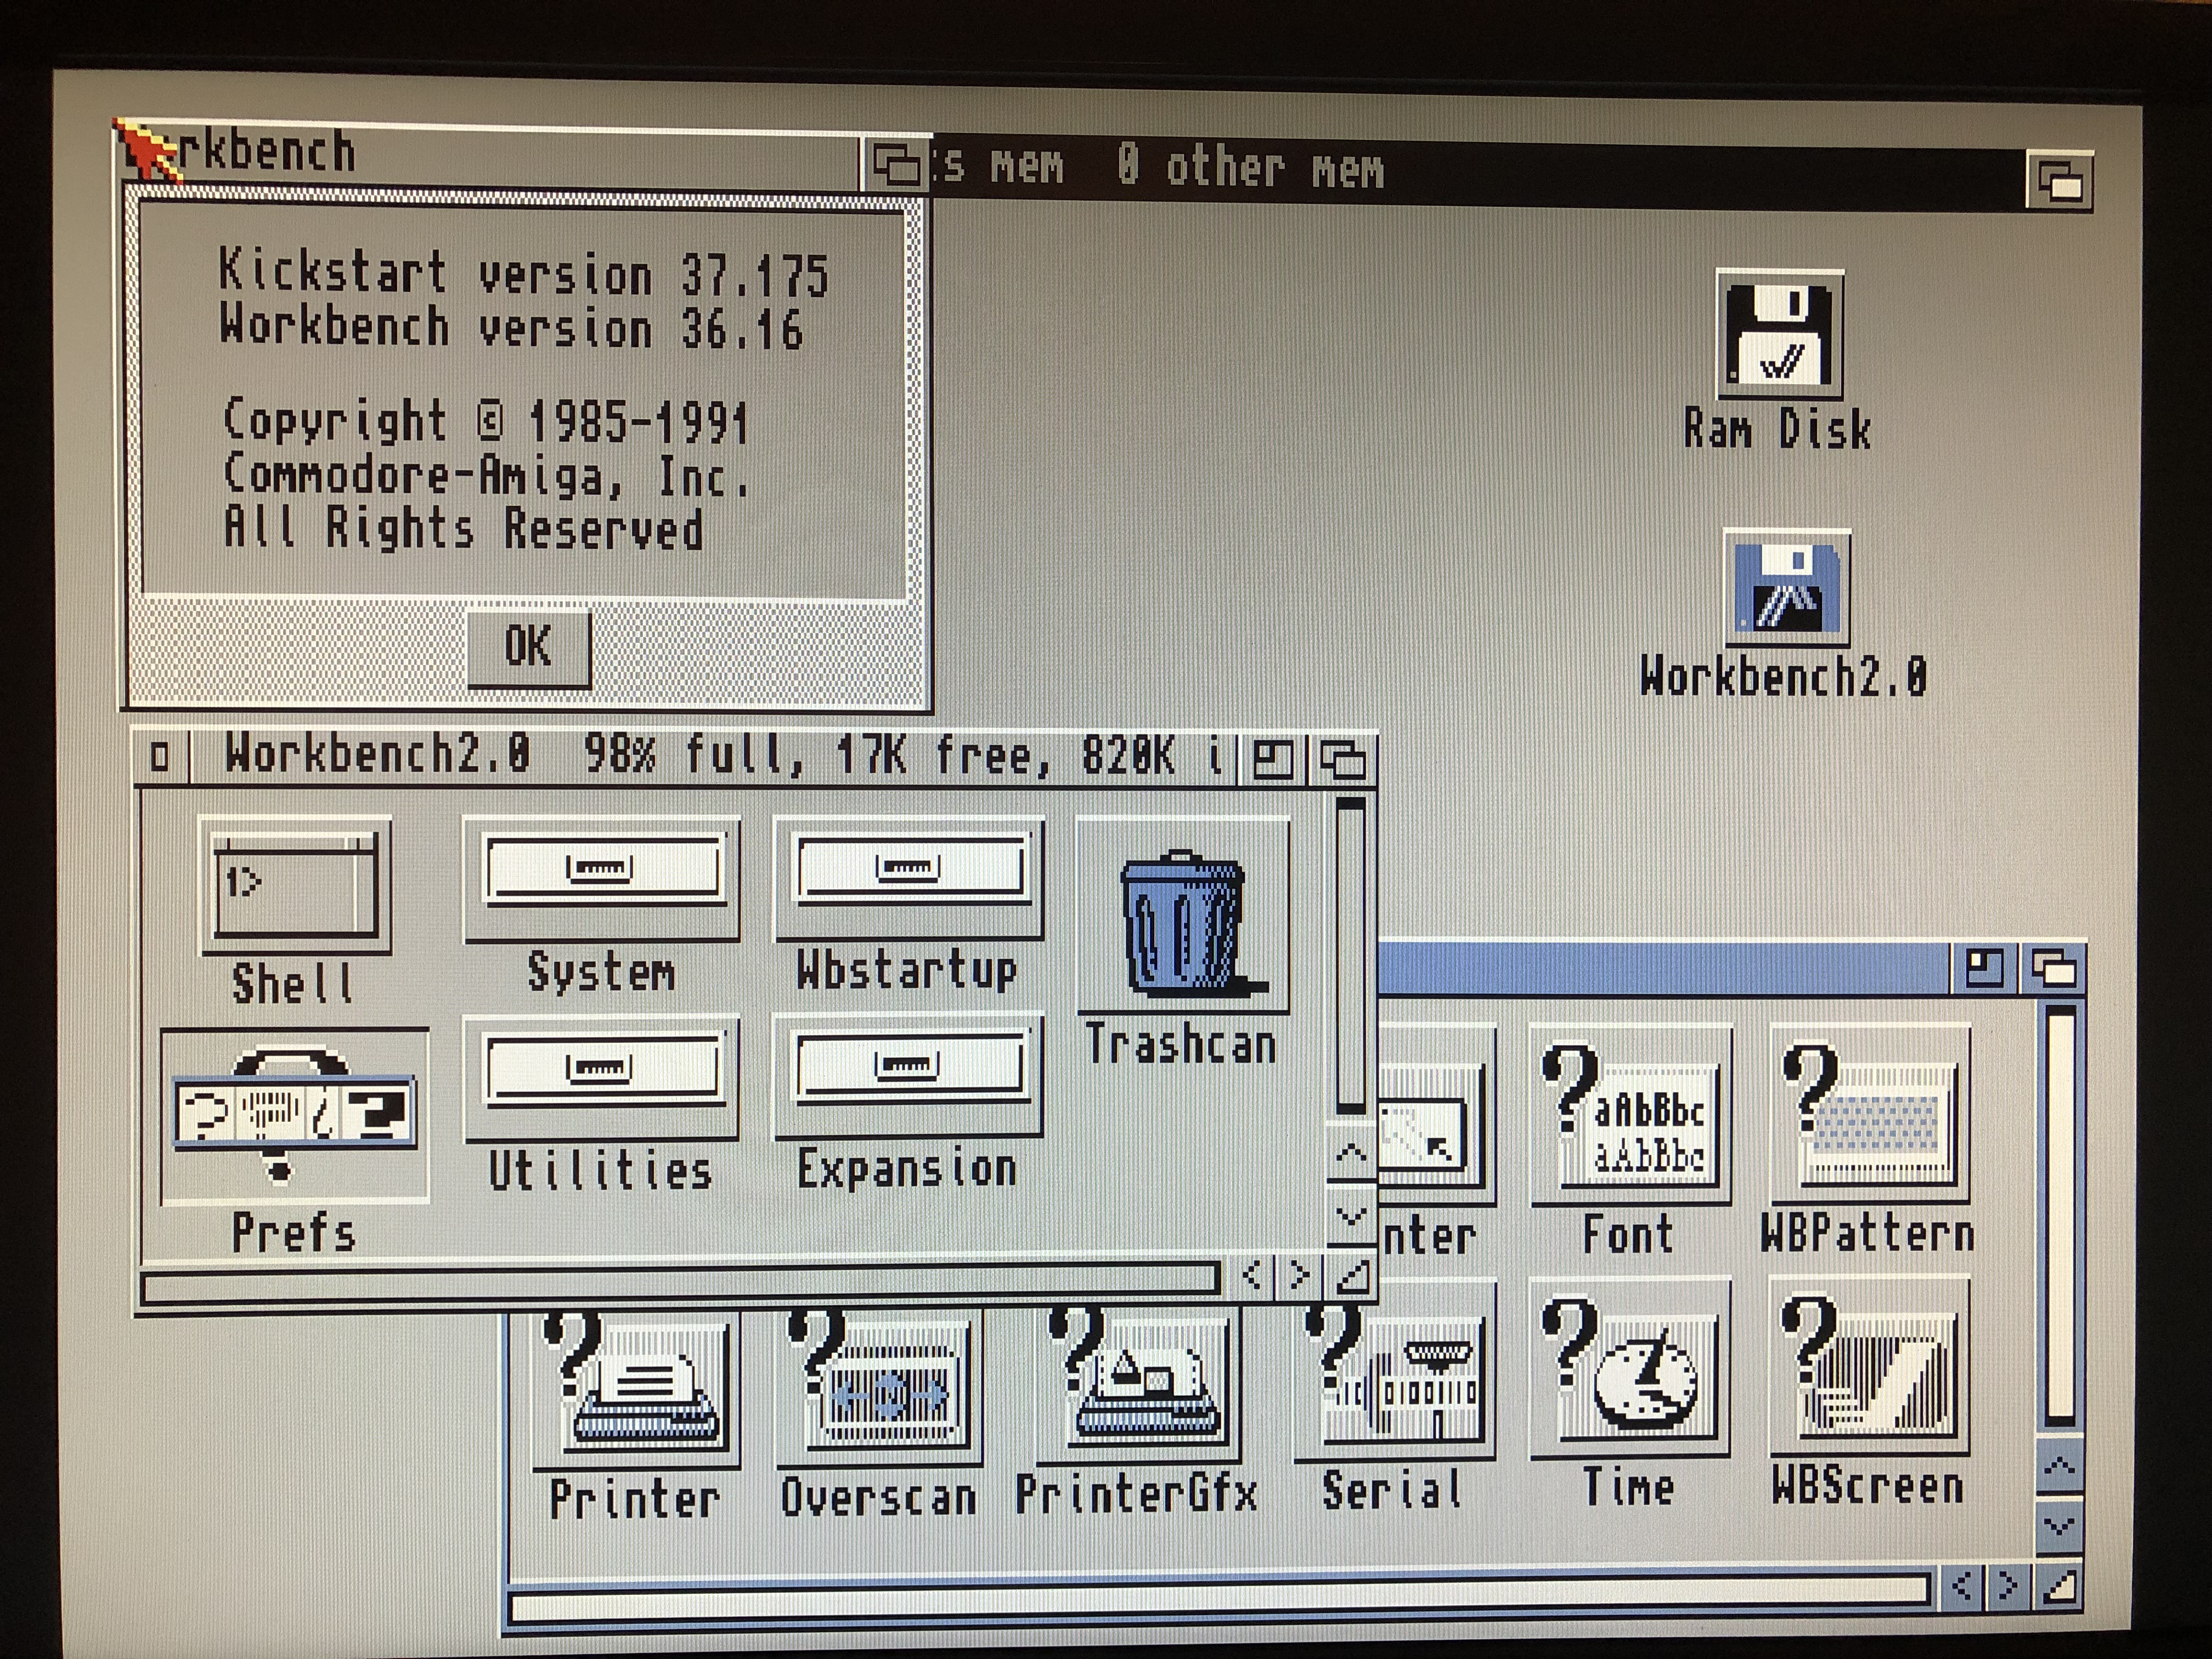Open the Utilities drawer
The image size is (2212, 1659).
pyautogui.click(x=602, y=1078)
